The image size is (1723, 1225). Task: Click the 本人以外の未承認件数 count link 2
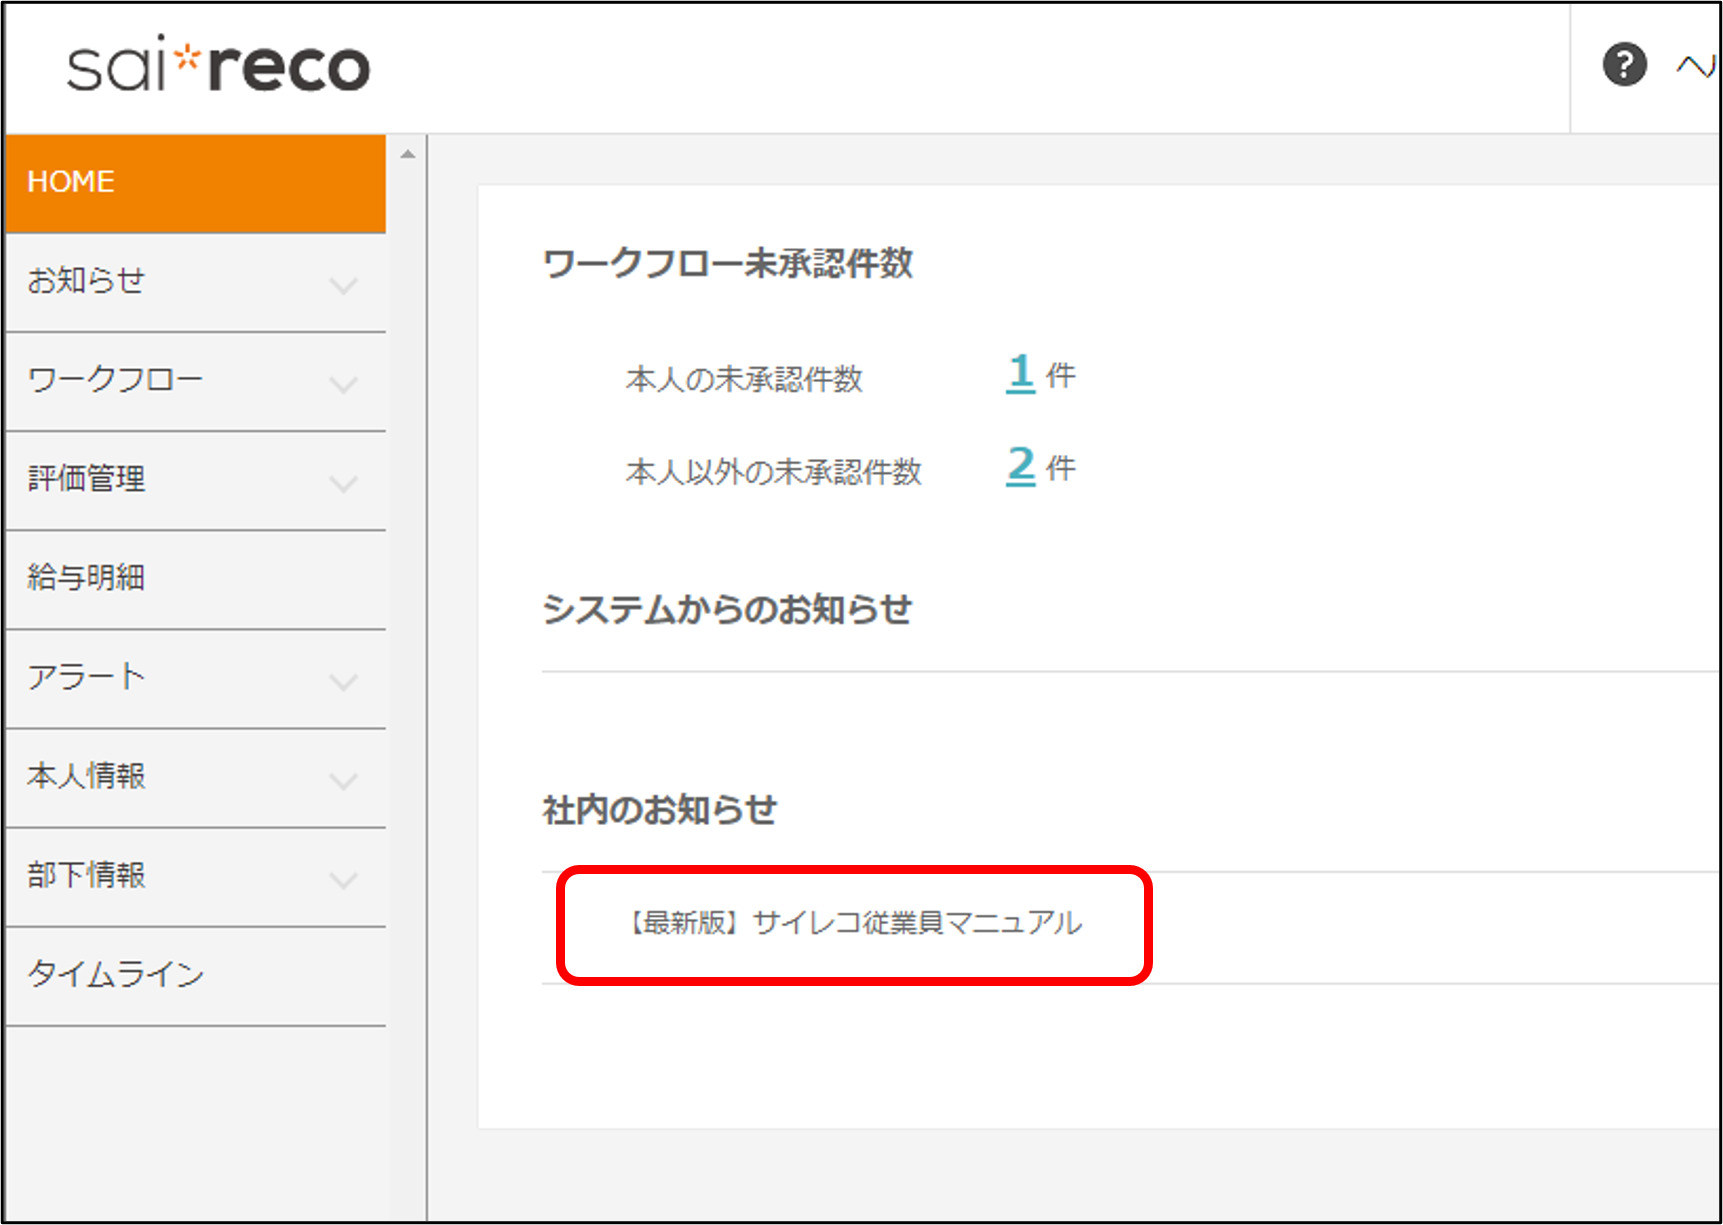pyautogui.click(x=1020, y=466)
